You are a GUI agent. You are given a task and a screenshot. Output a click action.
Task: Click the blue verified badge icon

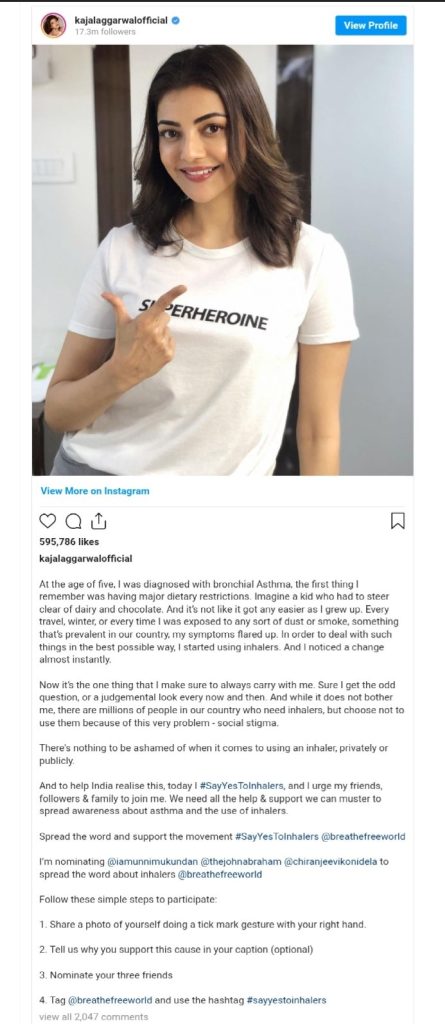(176, 21)
